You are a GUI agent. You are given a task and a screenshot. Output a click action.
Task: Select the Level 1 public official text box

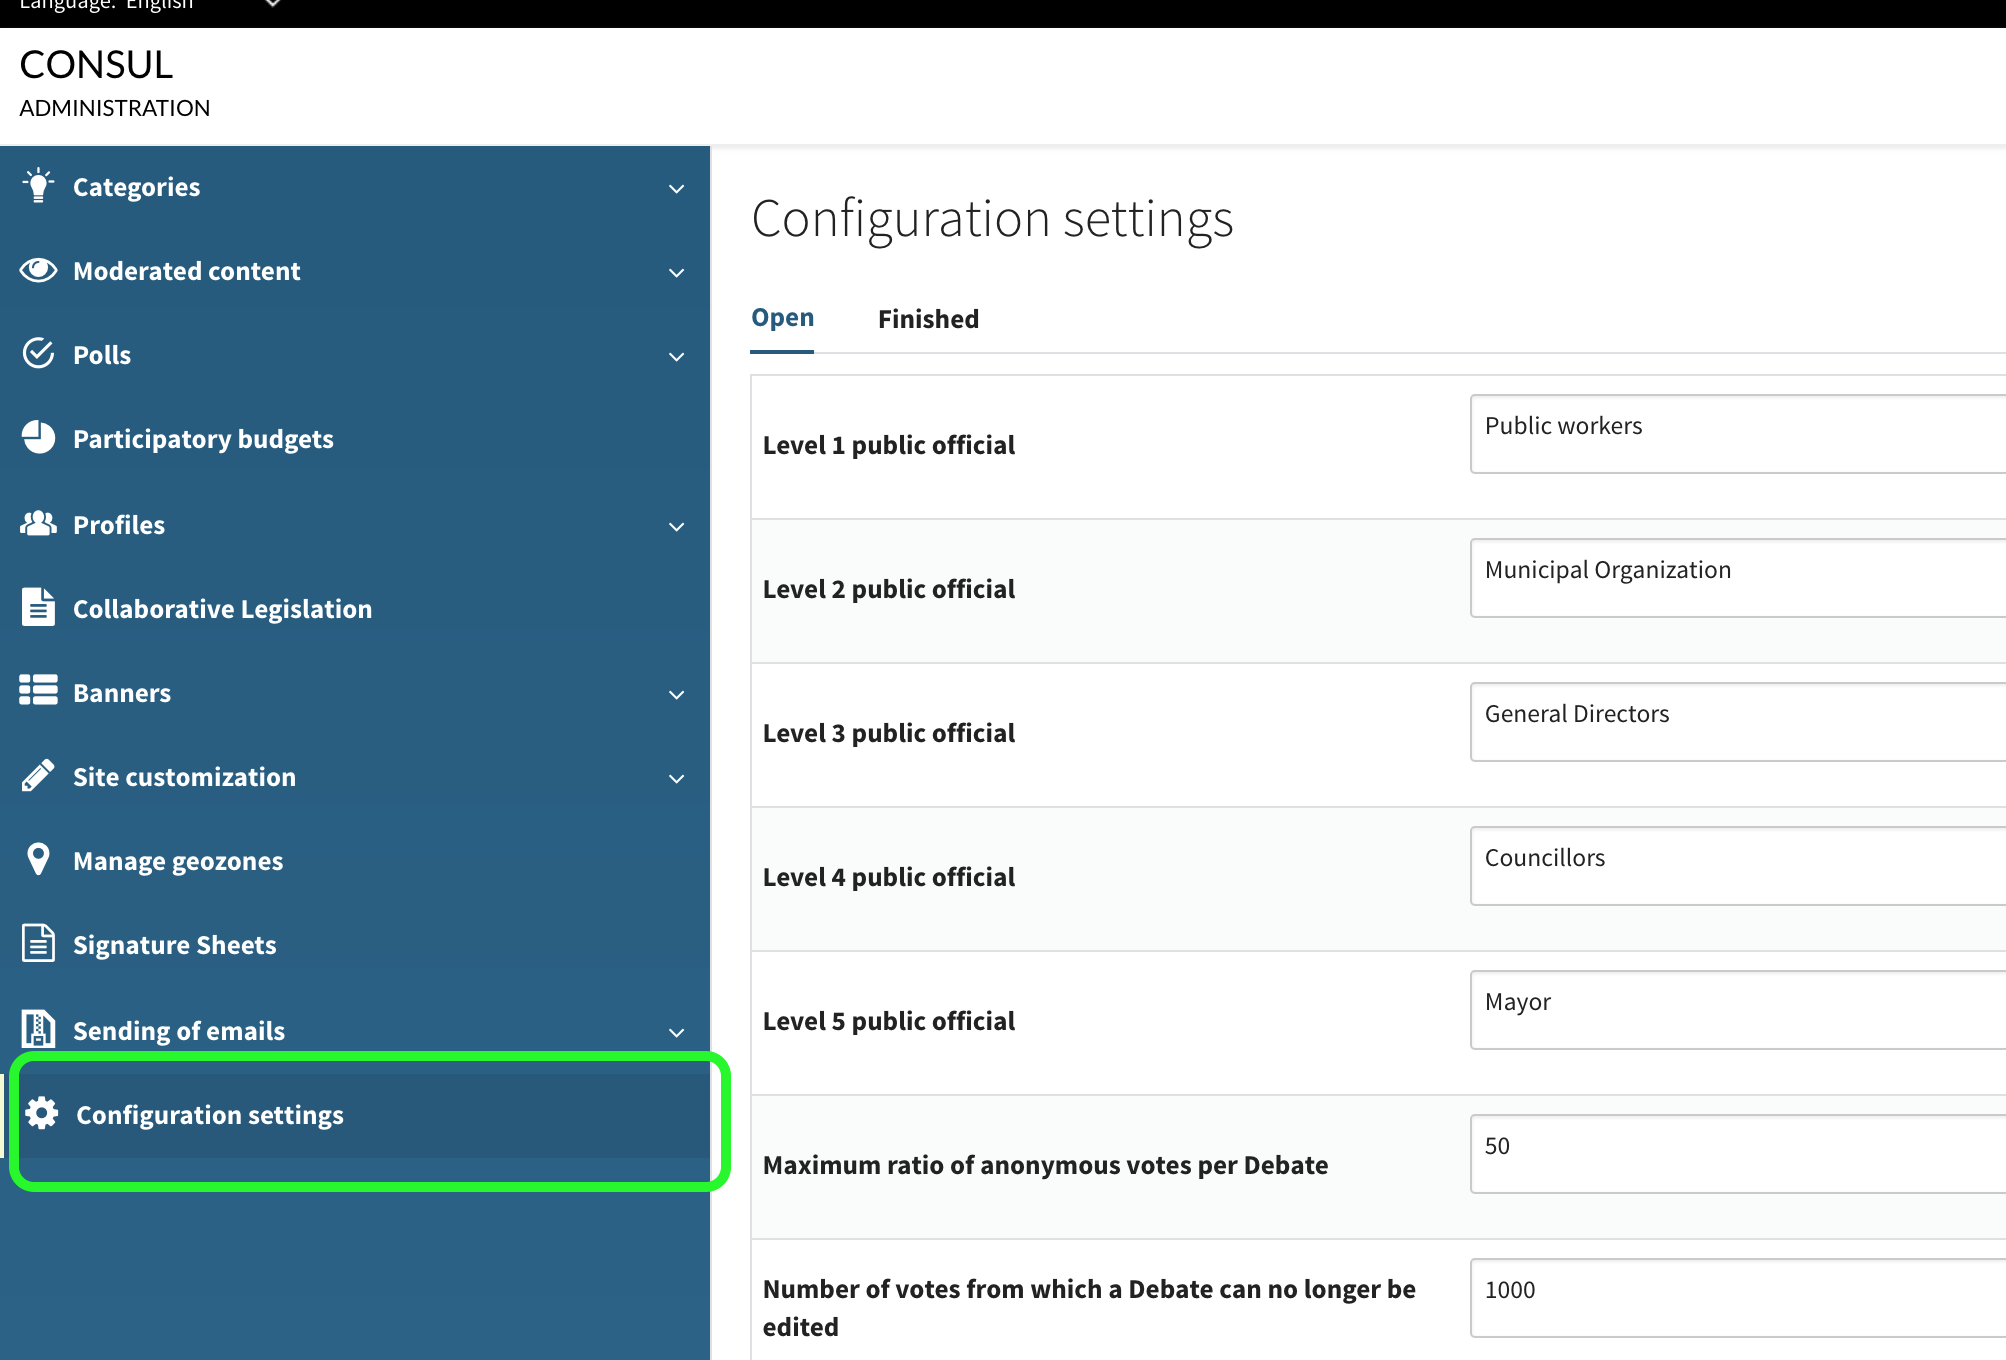click(x=1735, y=433)
